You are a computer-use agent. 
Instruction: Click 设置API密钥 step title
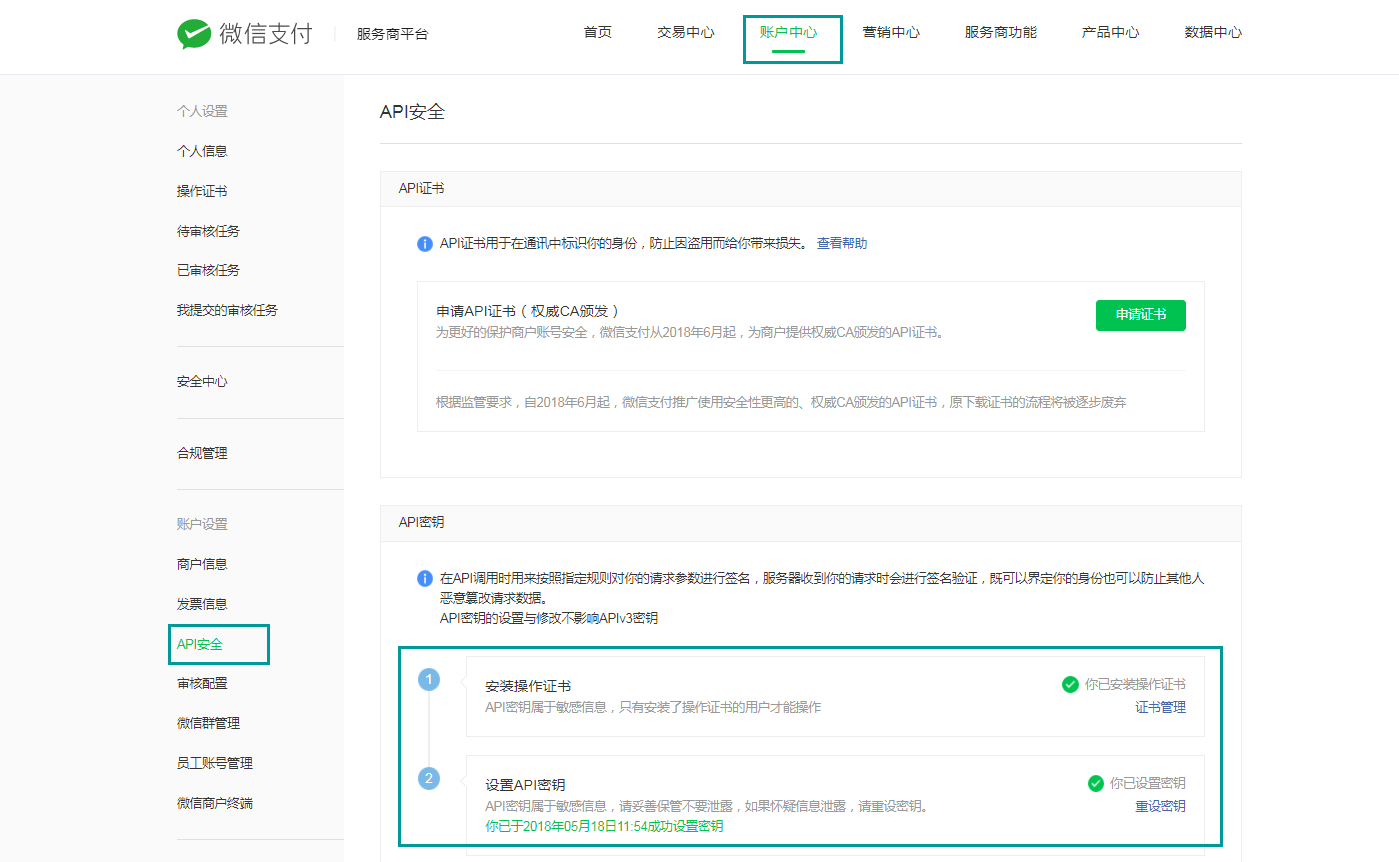(x=525, y=785)
